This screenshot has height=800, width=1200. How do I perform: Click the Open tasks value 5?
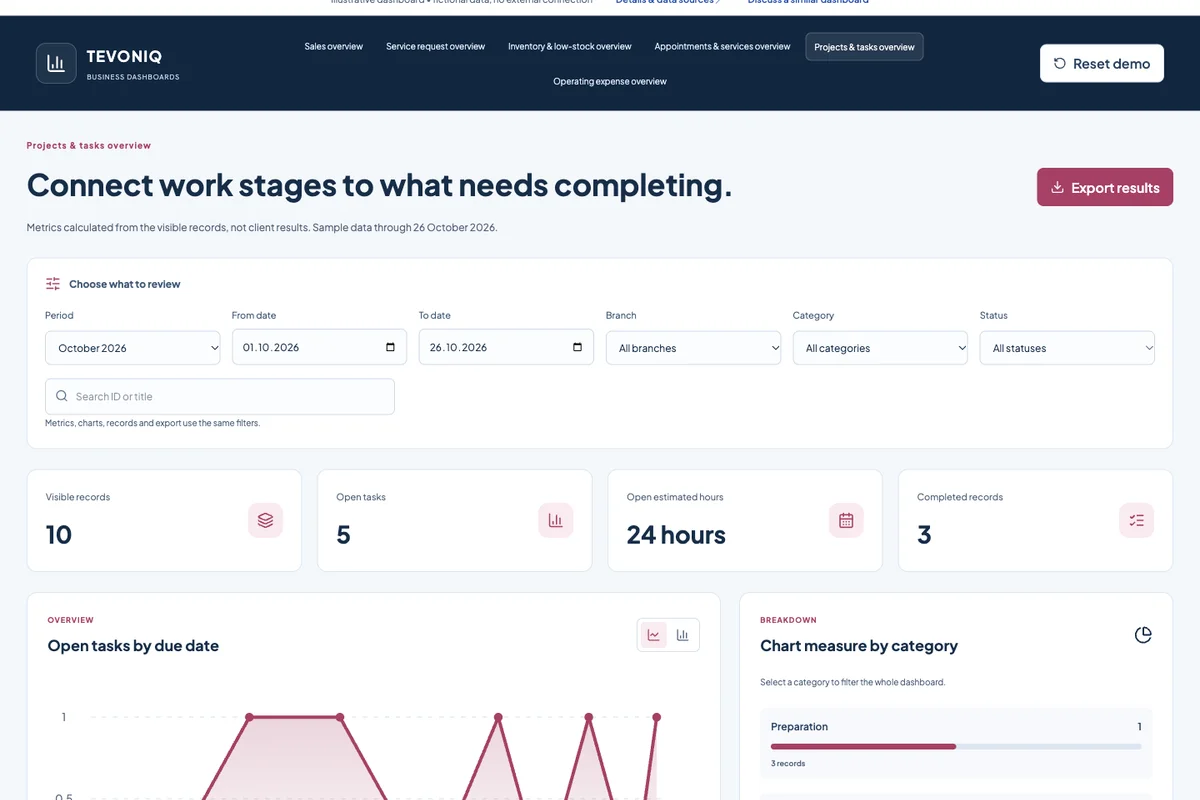tap(343, 535)
